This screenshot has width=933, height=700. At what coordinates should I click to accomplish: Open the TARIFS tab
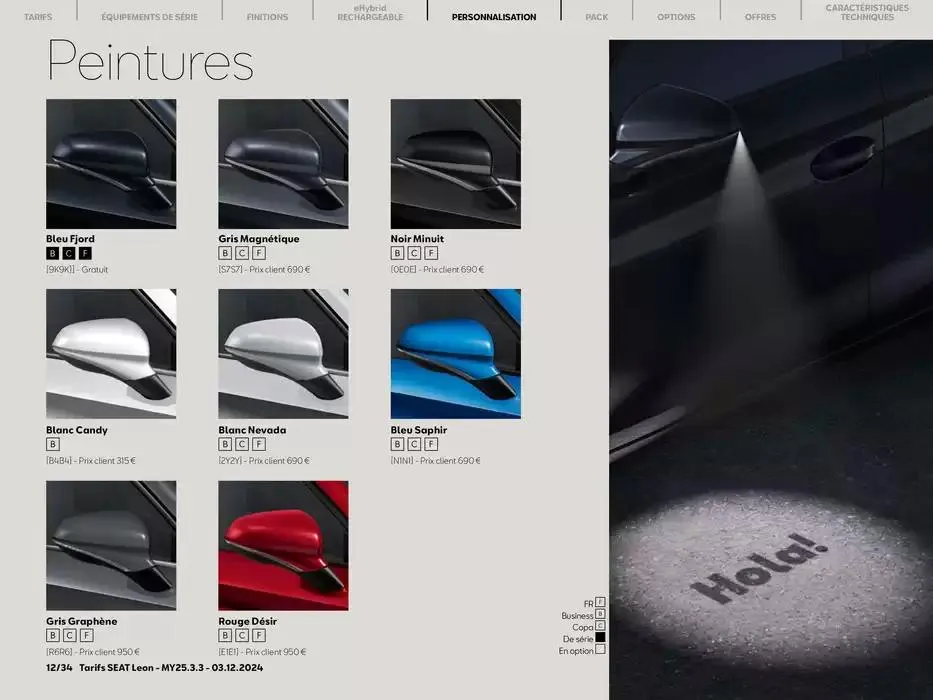click(38, 17)
